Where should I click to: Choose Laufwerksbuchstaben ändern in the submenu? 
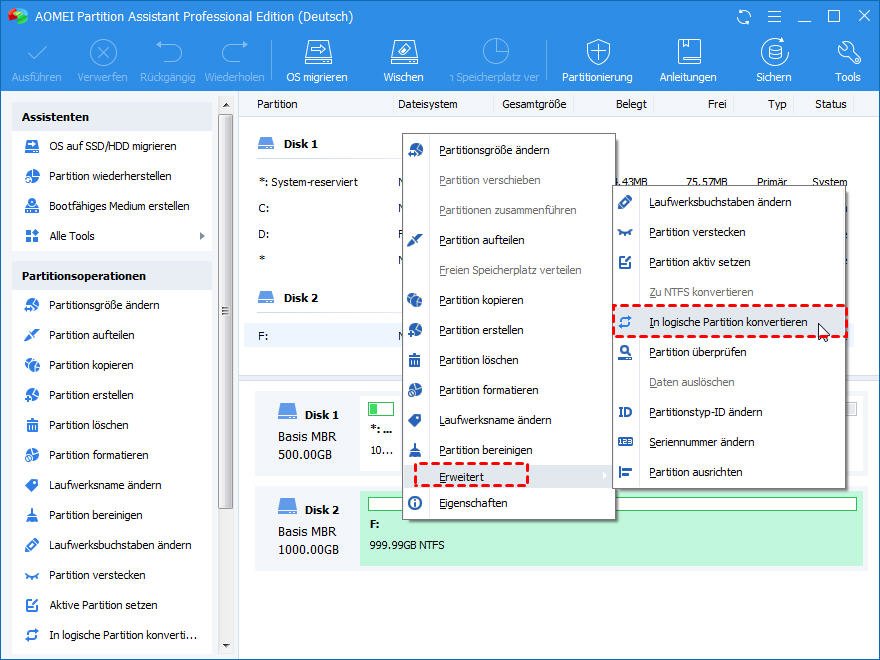[x=730, y=202]
